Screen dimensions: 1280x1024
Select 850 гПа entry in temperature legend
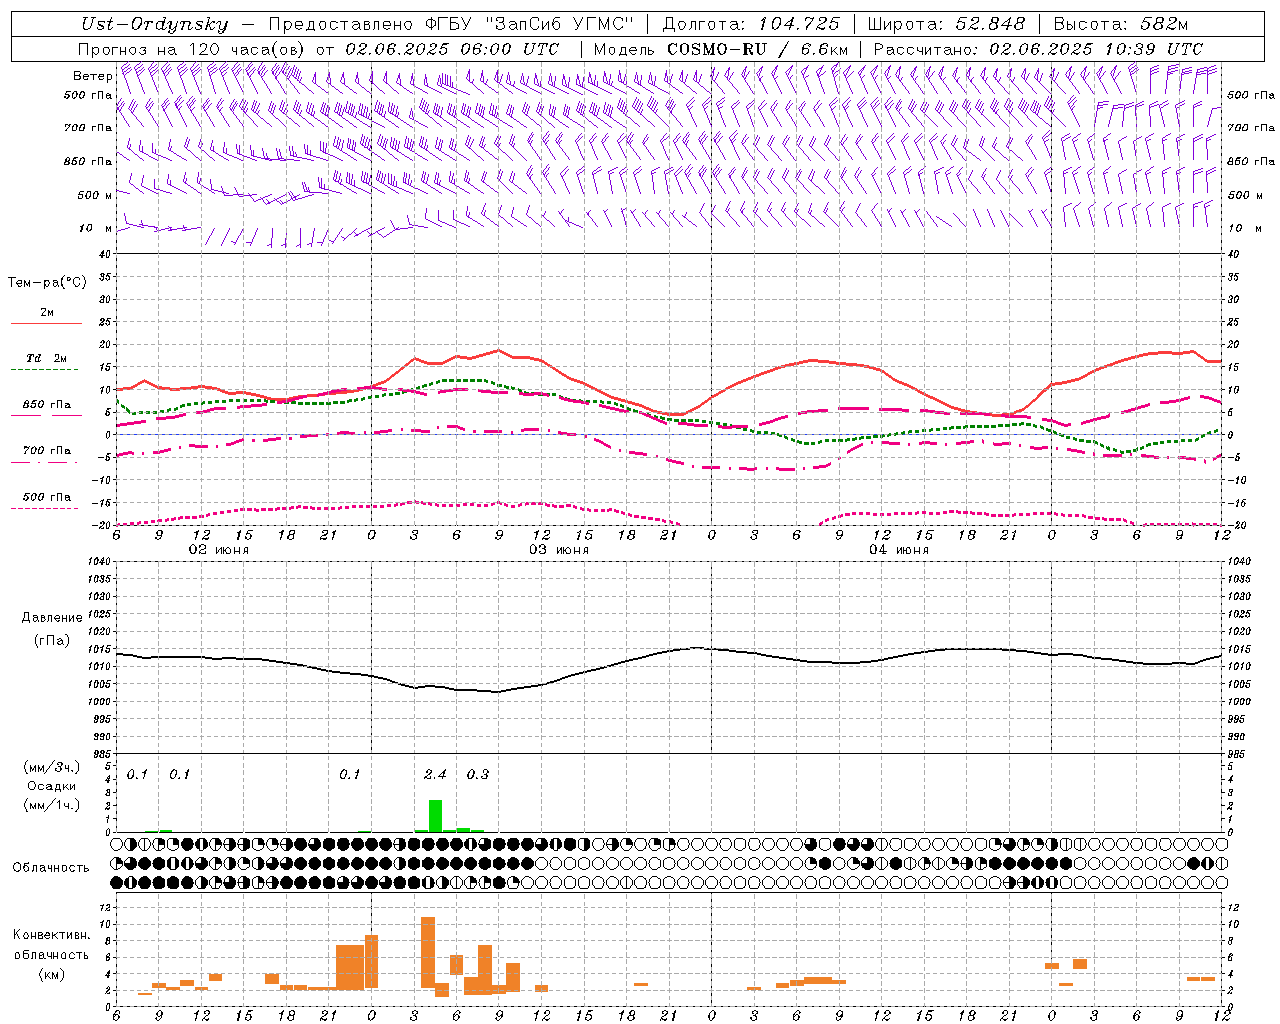click(47, 404)
